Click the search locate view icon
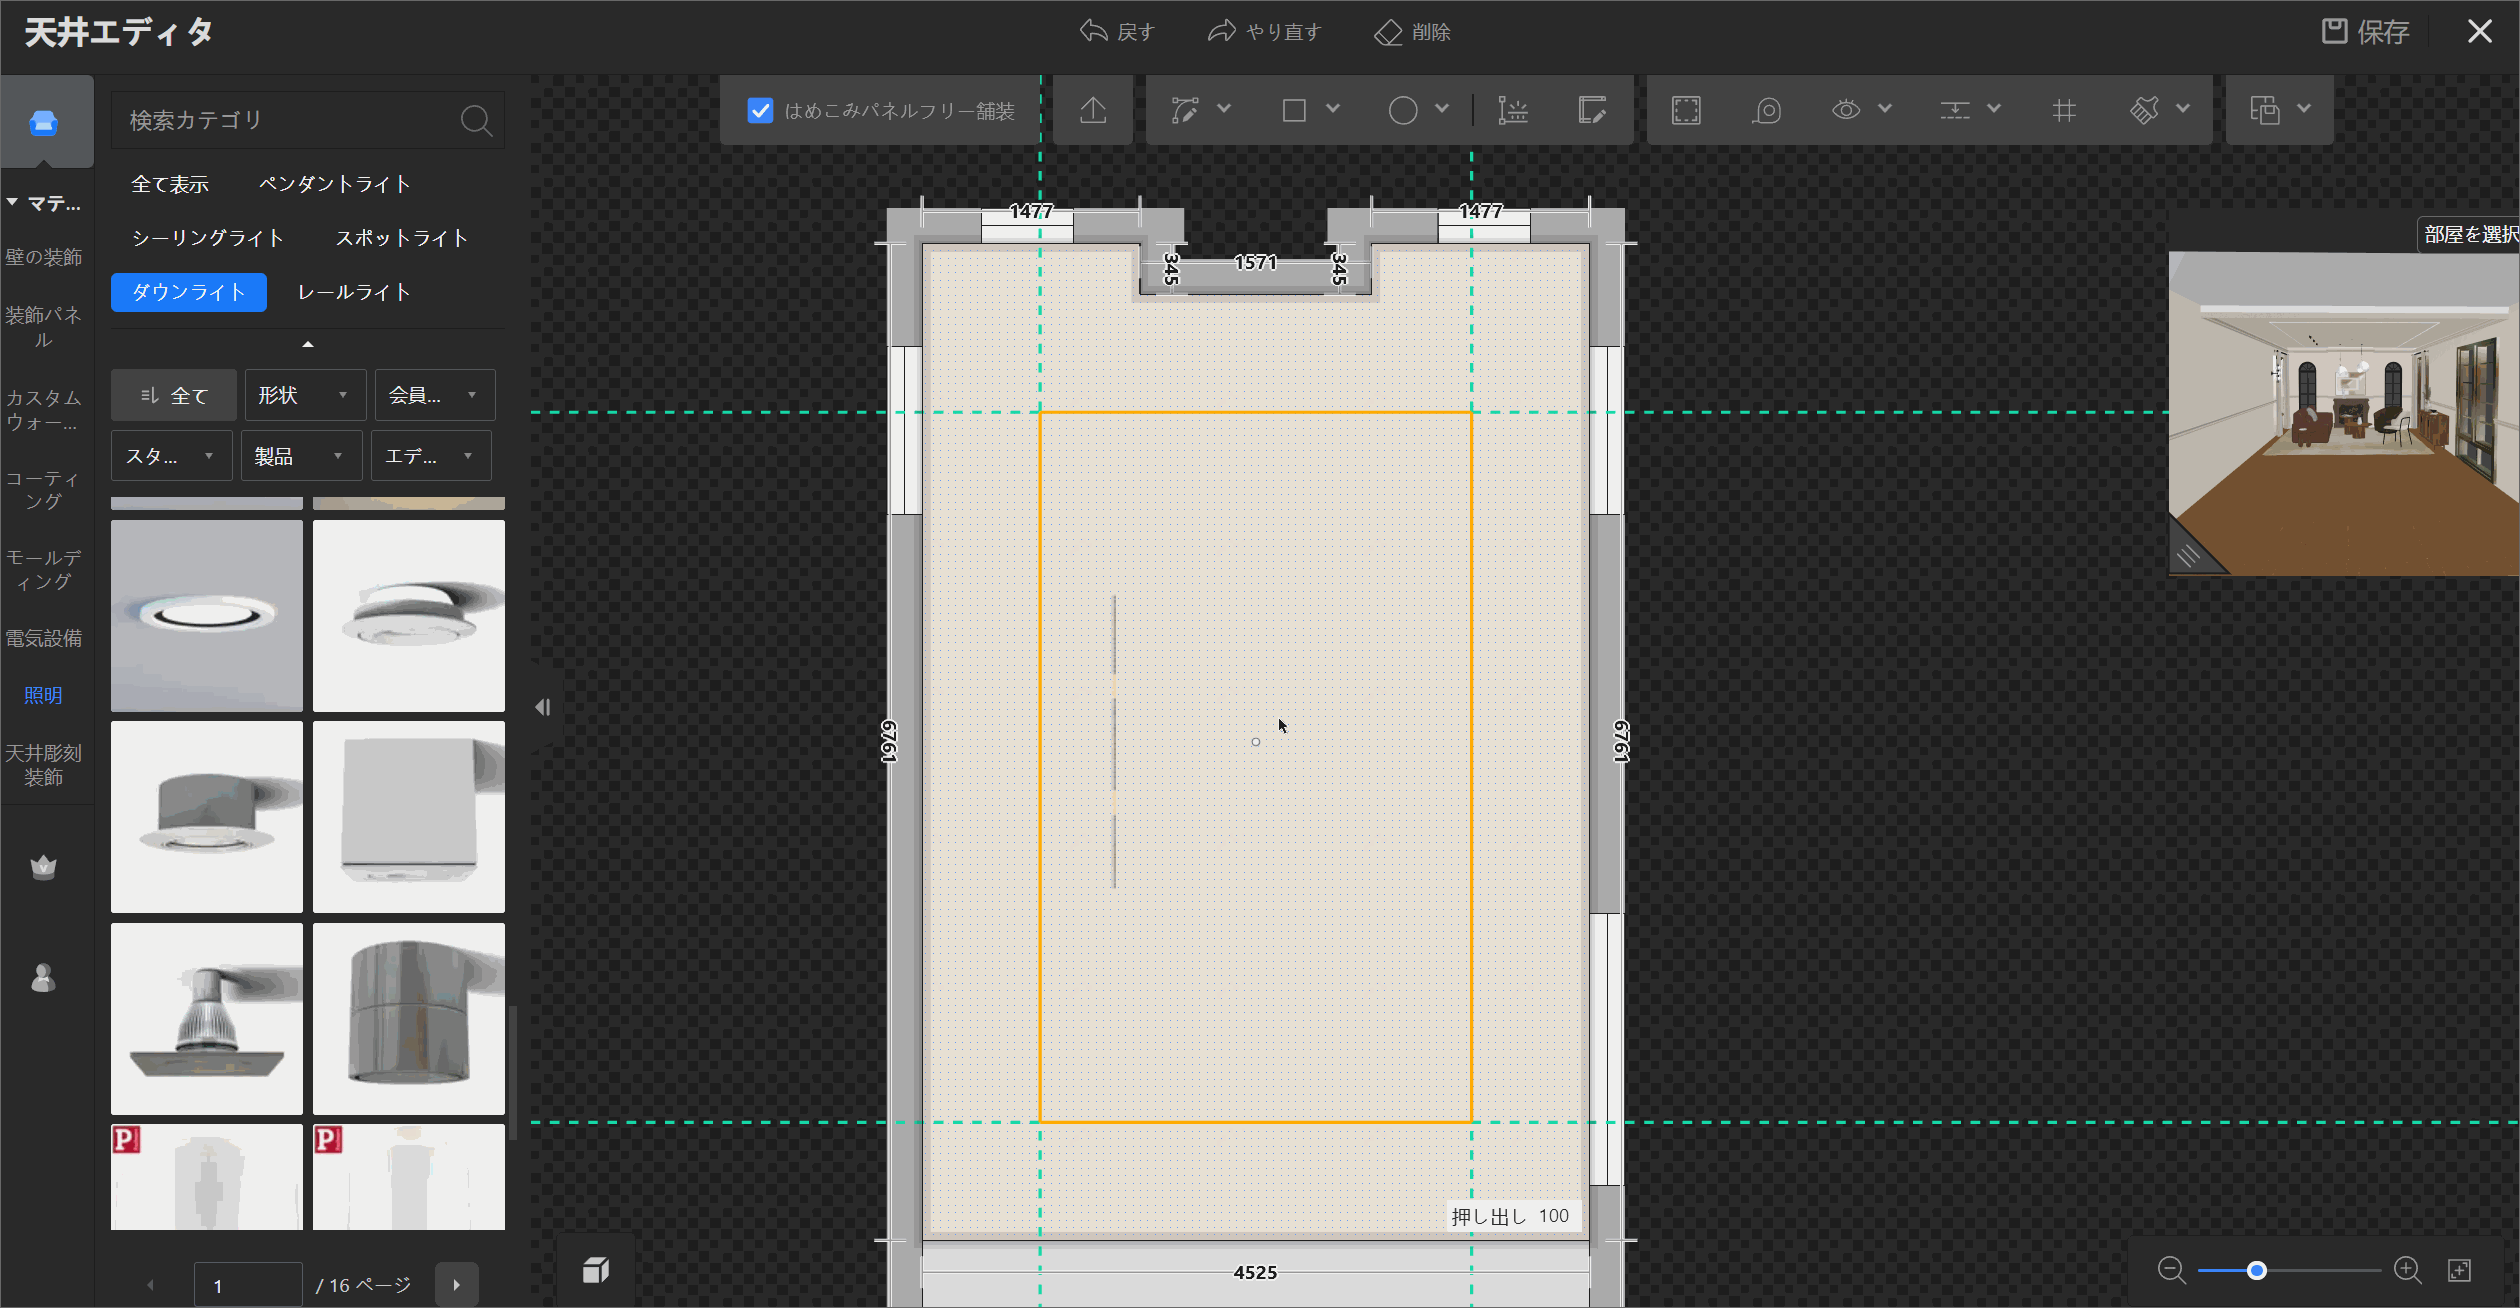This screenshot has width=2520, height=1308. (x=1767, y=110)
